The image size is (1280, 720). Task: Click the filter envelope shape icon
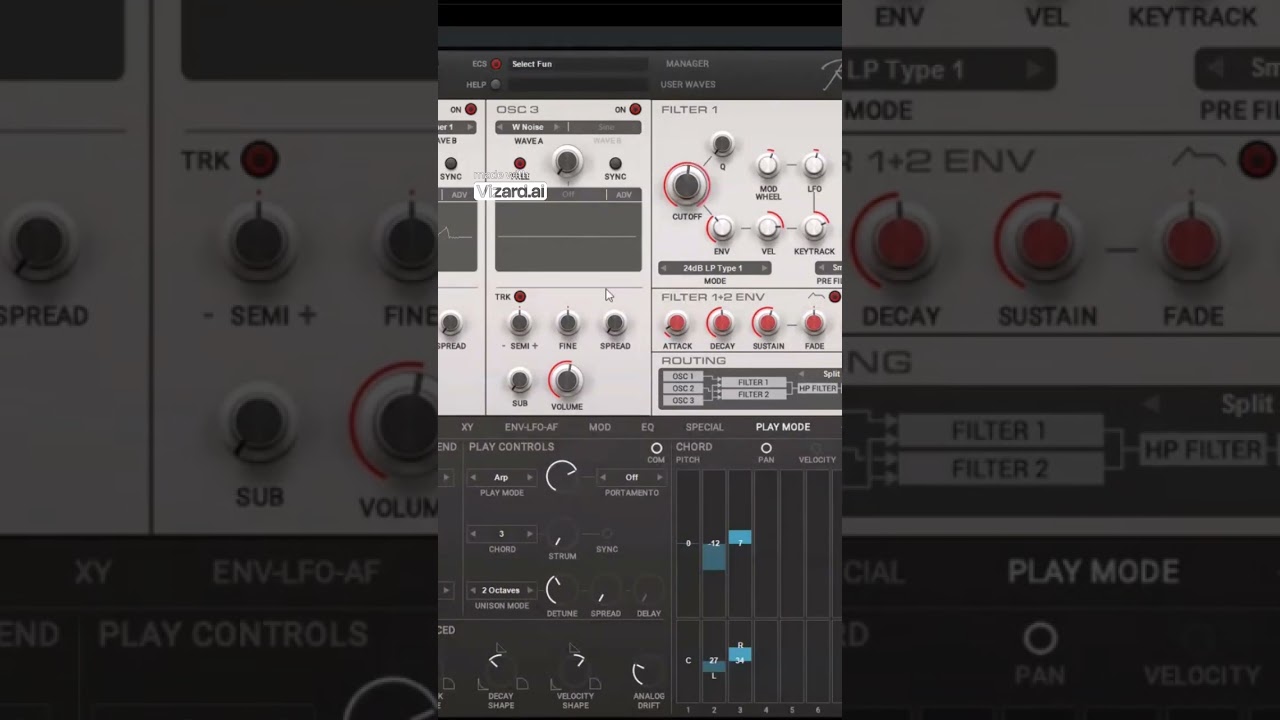(817, 296)
